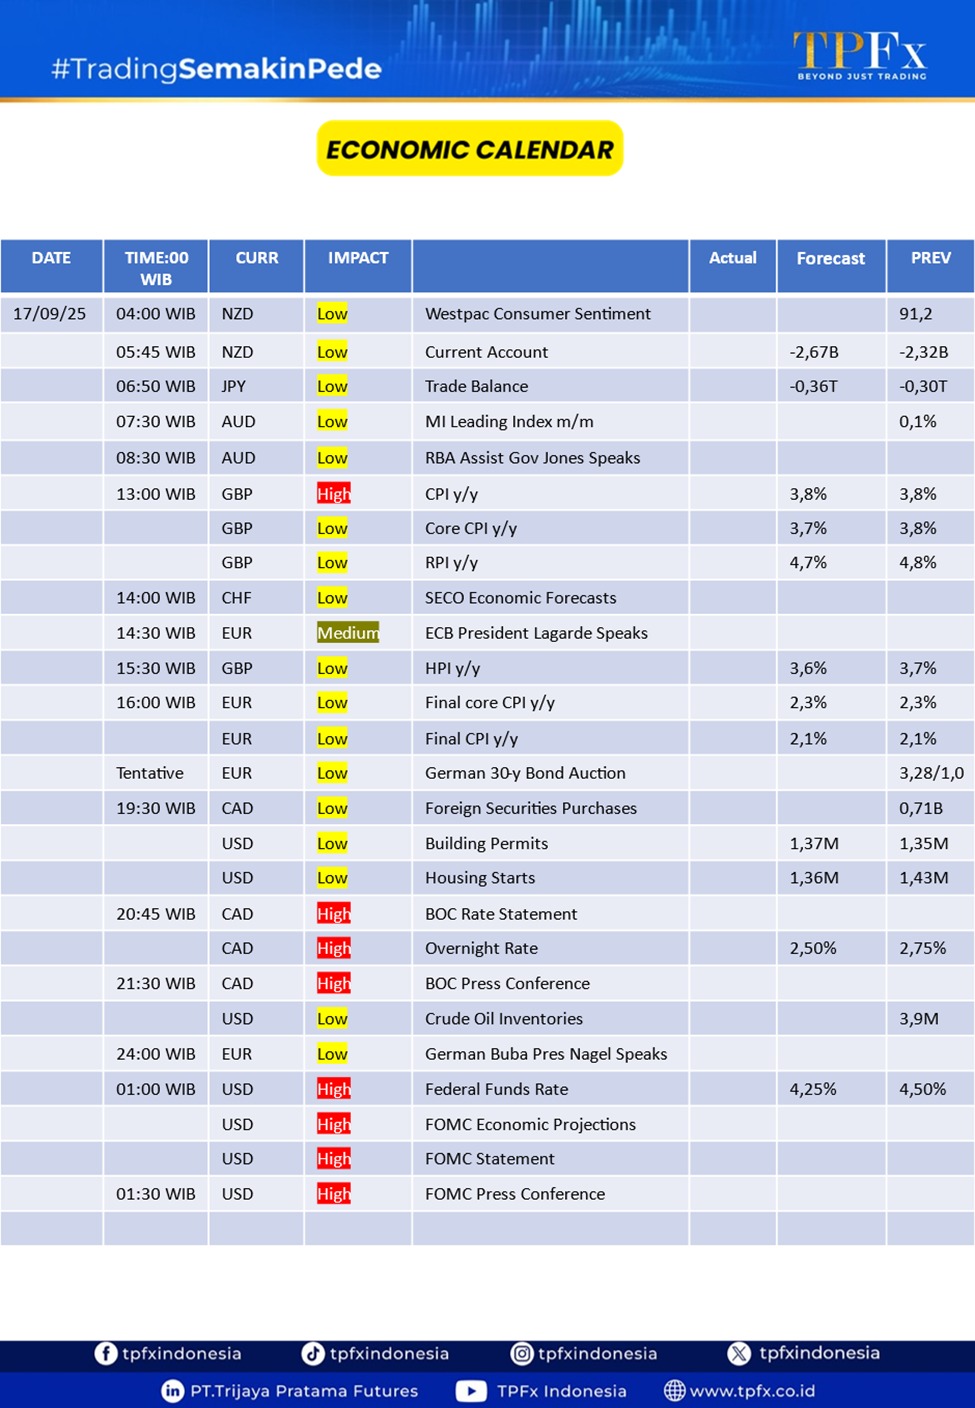Click the Forecast column header

(831, 266)
